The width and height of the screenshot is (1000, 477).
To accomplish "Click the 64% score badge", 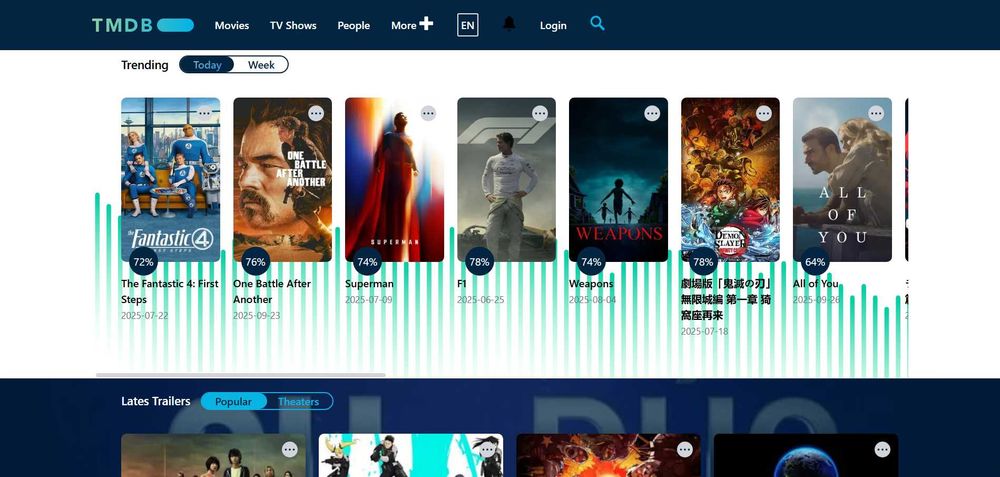I will click(x=815, y=261).
